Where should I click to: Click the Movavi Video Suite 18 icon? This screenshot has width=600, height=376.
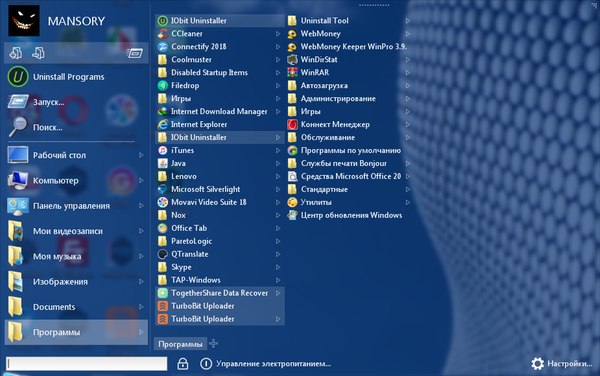163,202
